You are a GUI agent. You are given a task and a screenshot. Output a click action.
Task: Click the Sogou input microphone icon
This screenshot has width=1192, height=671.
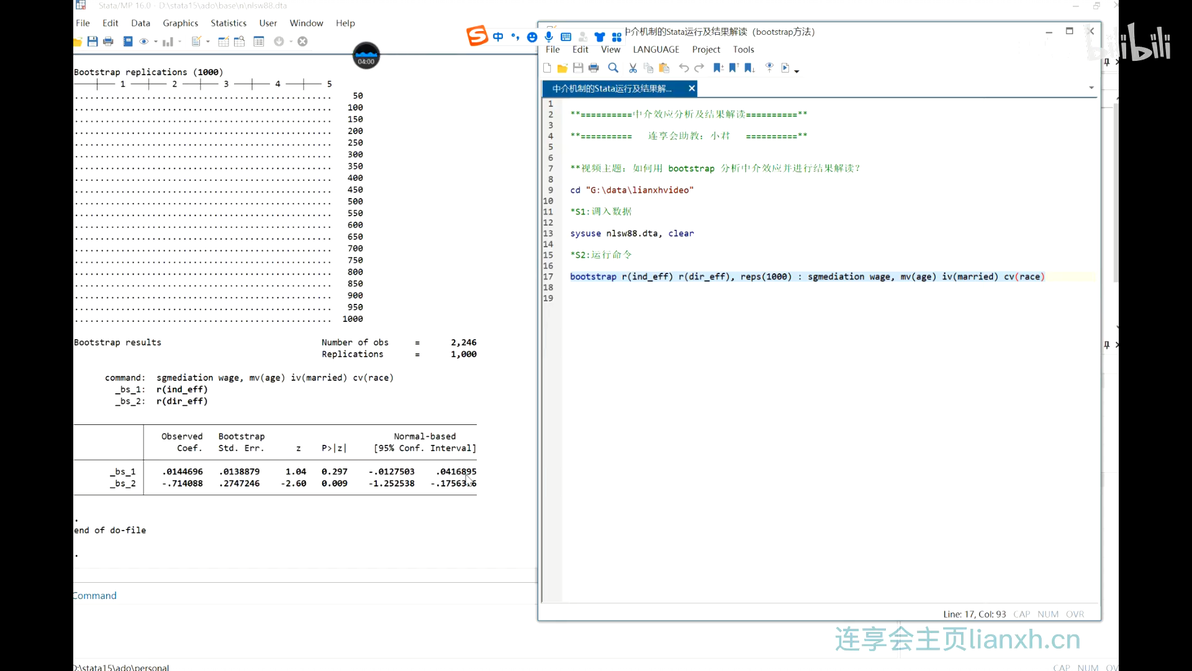click(549, 37)
